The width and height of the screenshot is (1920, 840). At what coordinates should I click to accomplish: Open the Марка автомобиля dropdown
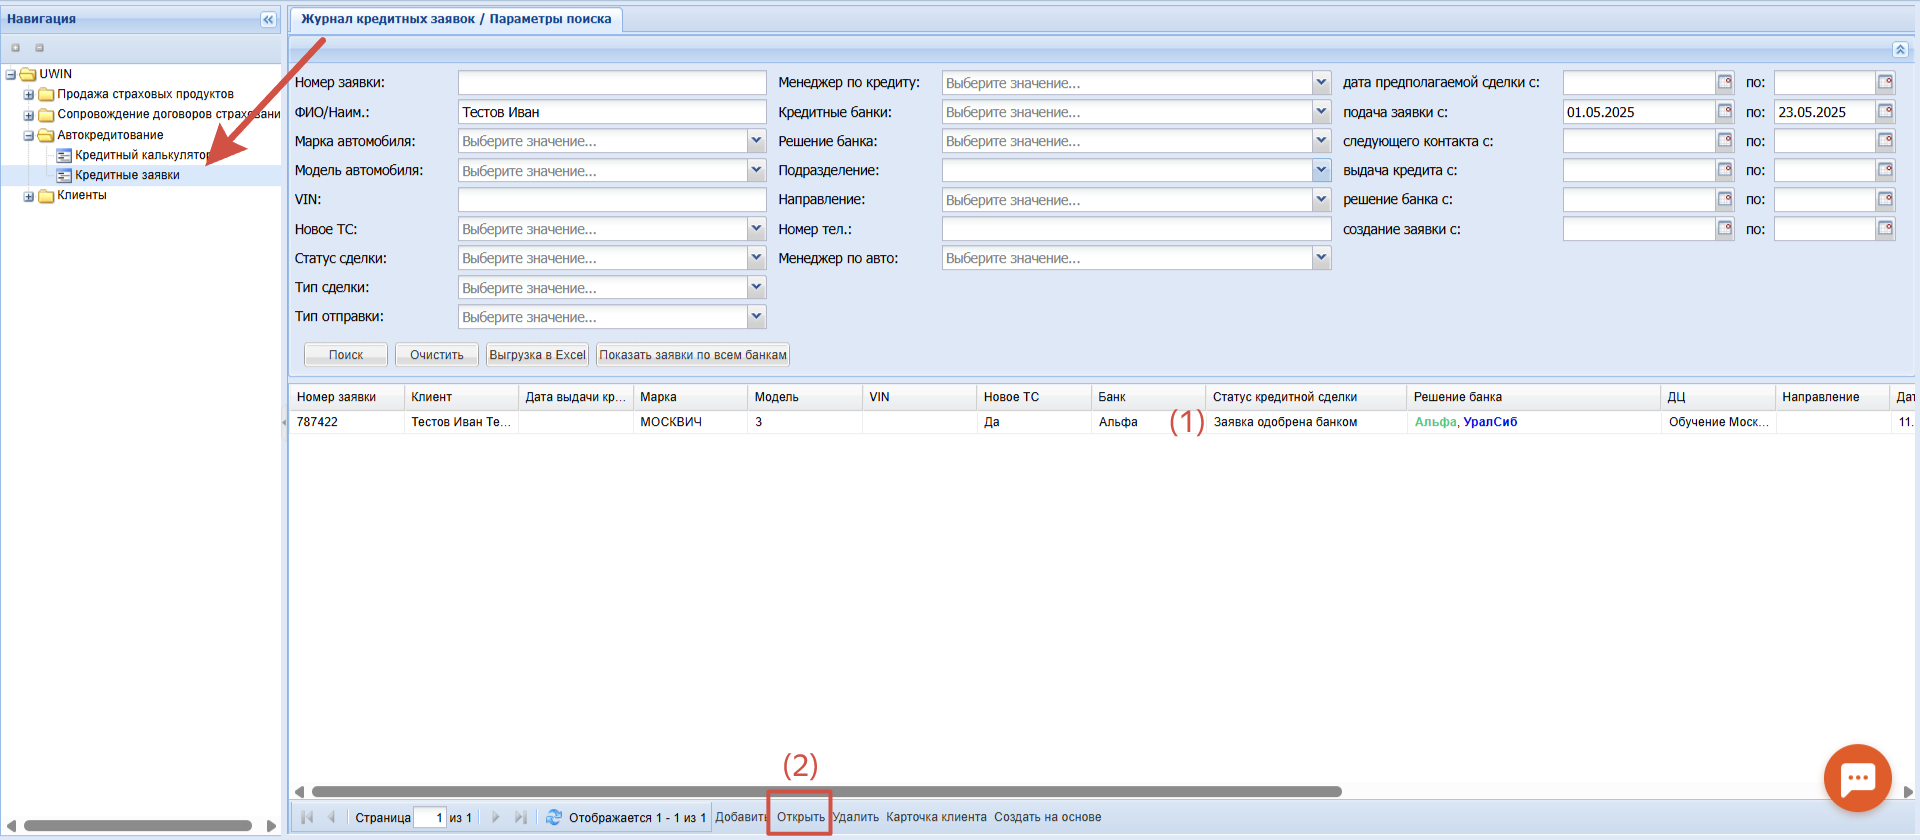pos(756,142)
